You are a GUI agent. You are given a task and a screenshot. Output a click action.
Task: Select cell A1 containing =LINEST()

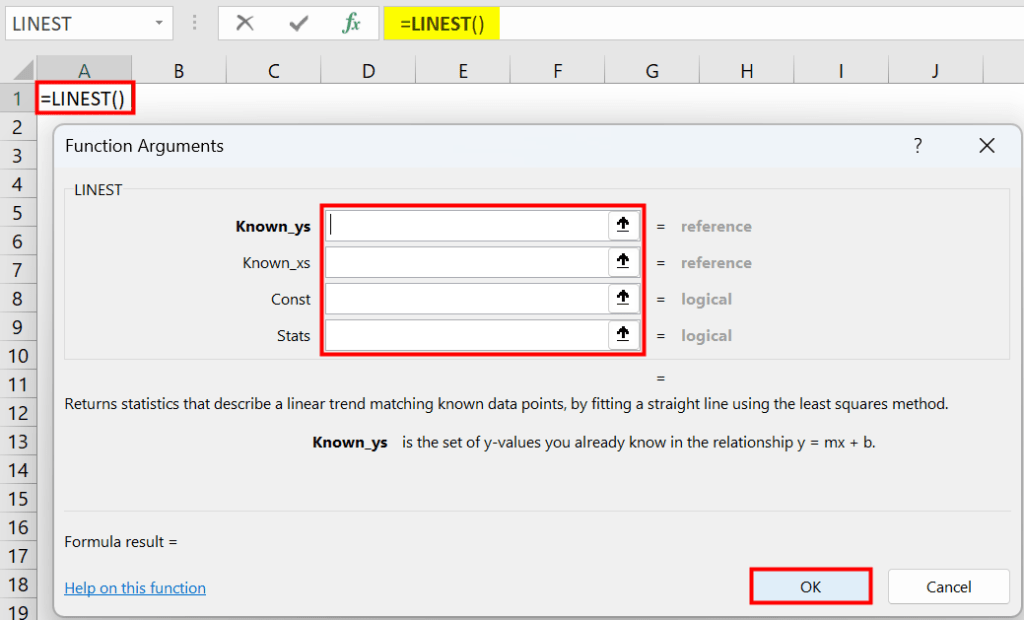point(84,98)
